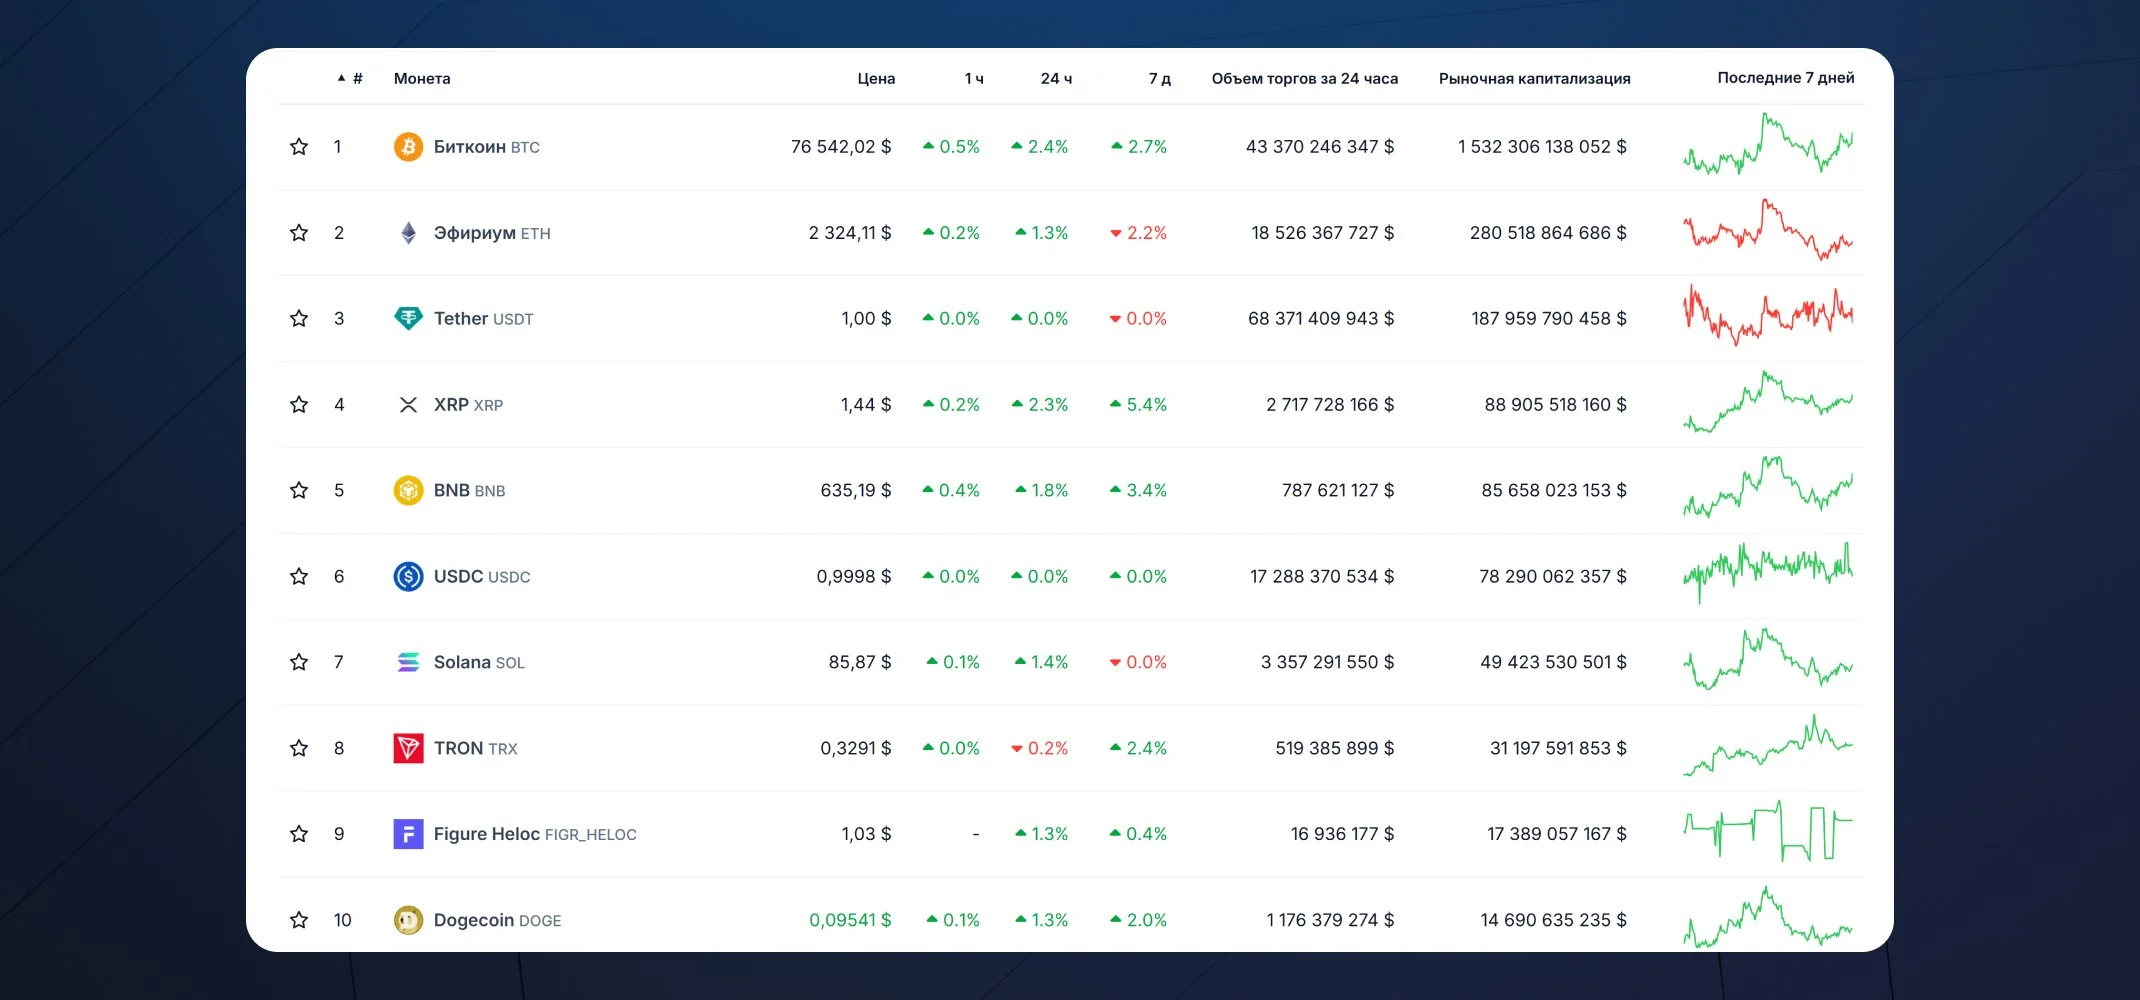
Task: Open the Solana SOL coin page
Action: (x=479, y=662)
